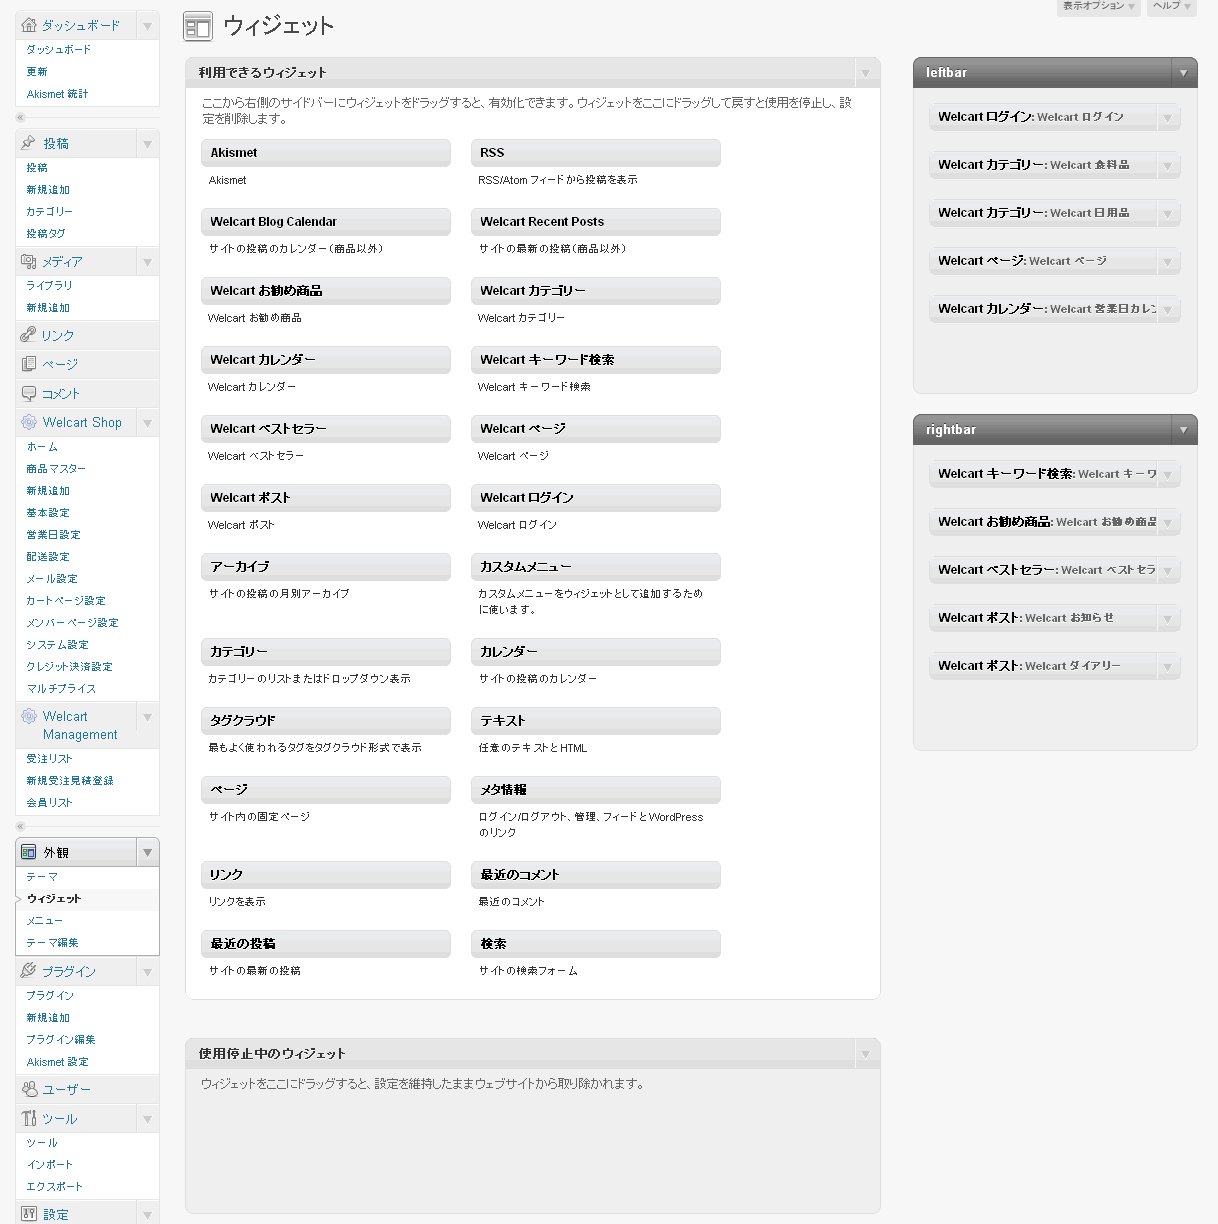The height and width of the screenshot is (1224, 1218).
Task: Collapse the 外観 menu with its arrow
Action: (148, 853)
